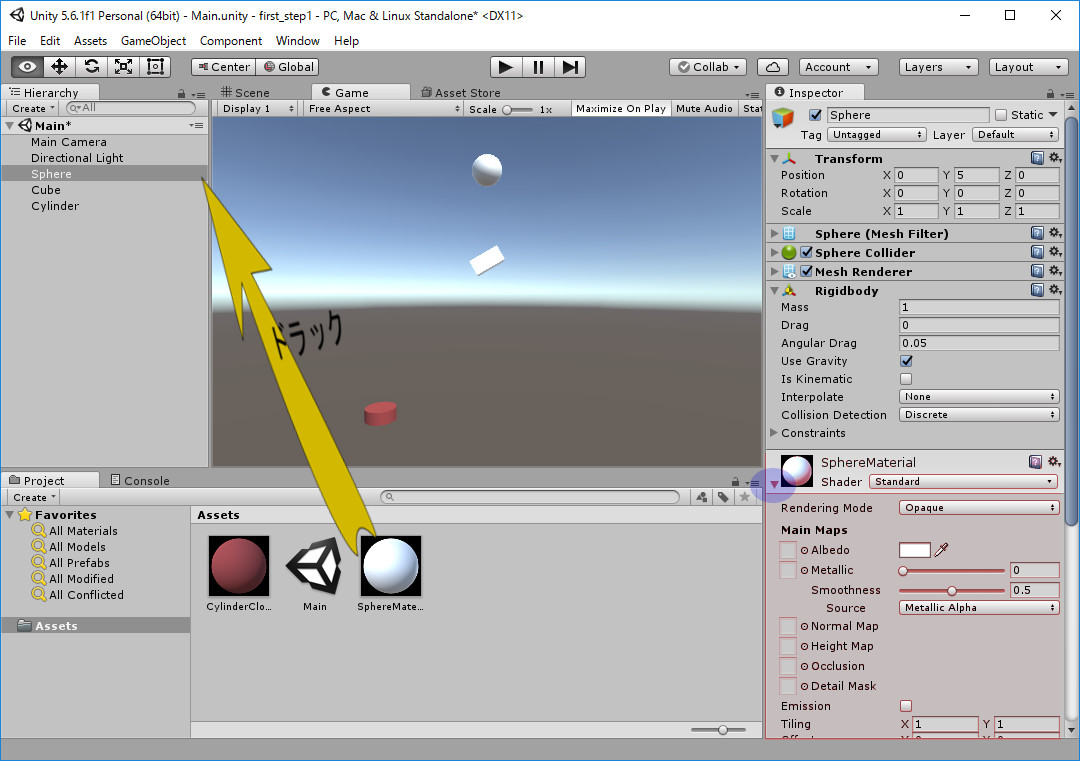1080x761 pixels.
Task: Enable the Is Kinematic checkbox
Action: click(x=906, y=379)
